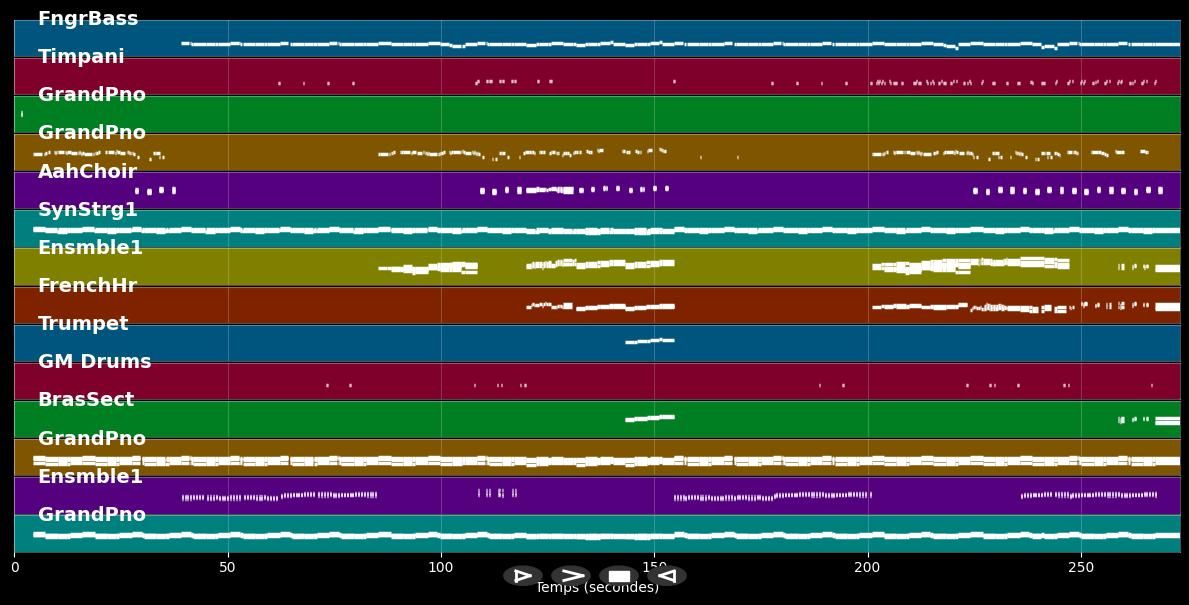Select the FngrBass track label
The height and width of the screenshot is (605, 1189).
click(x=88, y=19)
